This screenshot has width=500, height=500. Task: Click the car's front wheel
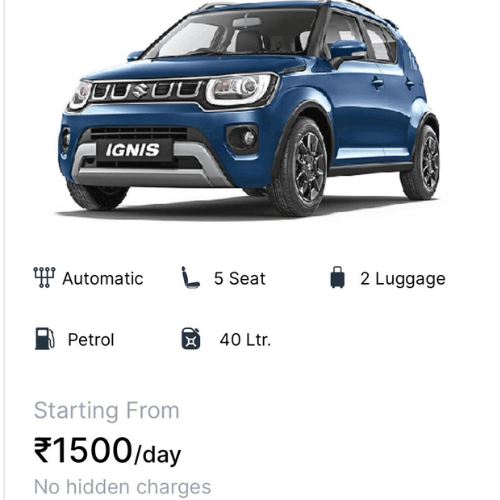click(x=299, y=167)
